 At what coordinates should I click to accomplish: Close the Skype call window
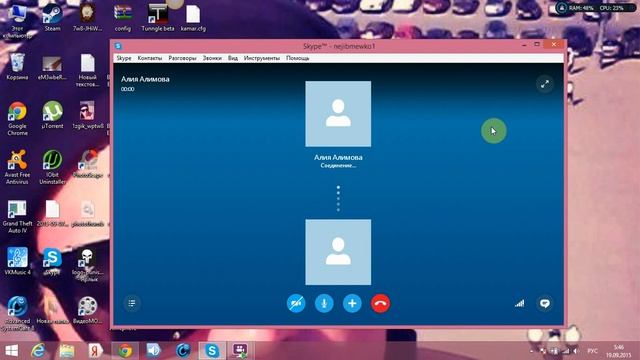pyautogui.click(x=553, y=44)
